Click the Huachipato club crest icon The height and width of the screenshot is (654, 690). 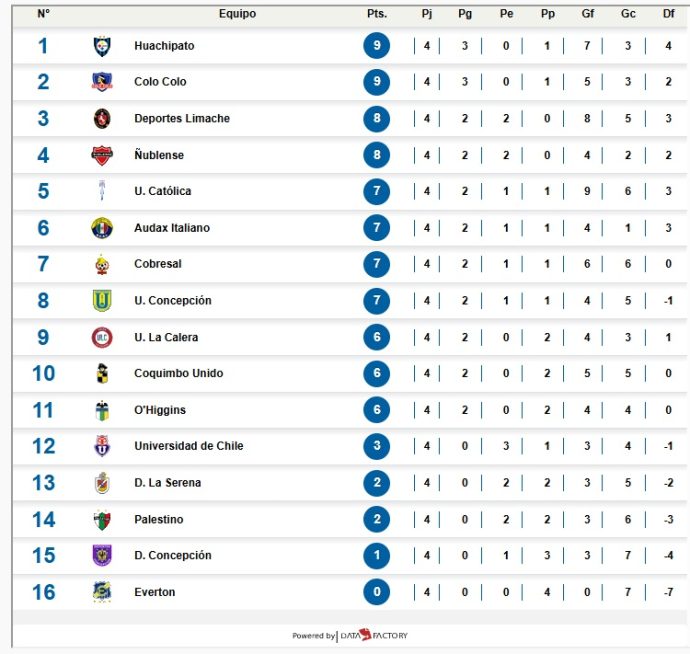[102, 46]
